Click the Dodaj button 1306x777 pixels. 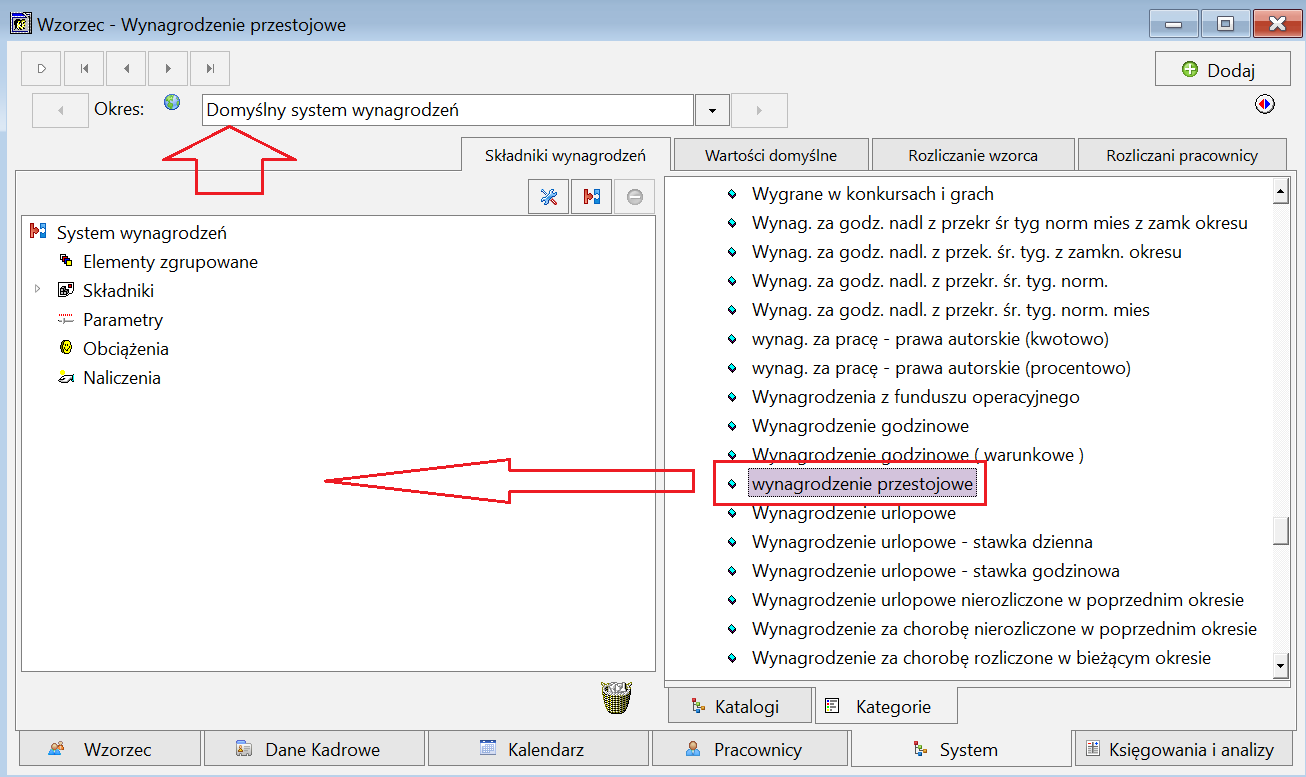click(x=1221, y=70)
